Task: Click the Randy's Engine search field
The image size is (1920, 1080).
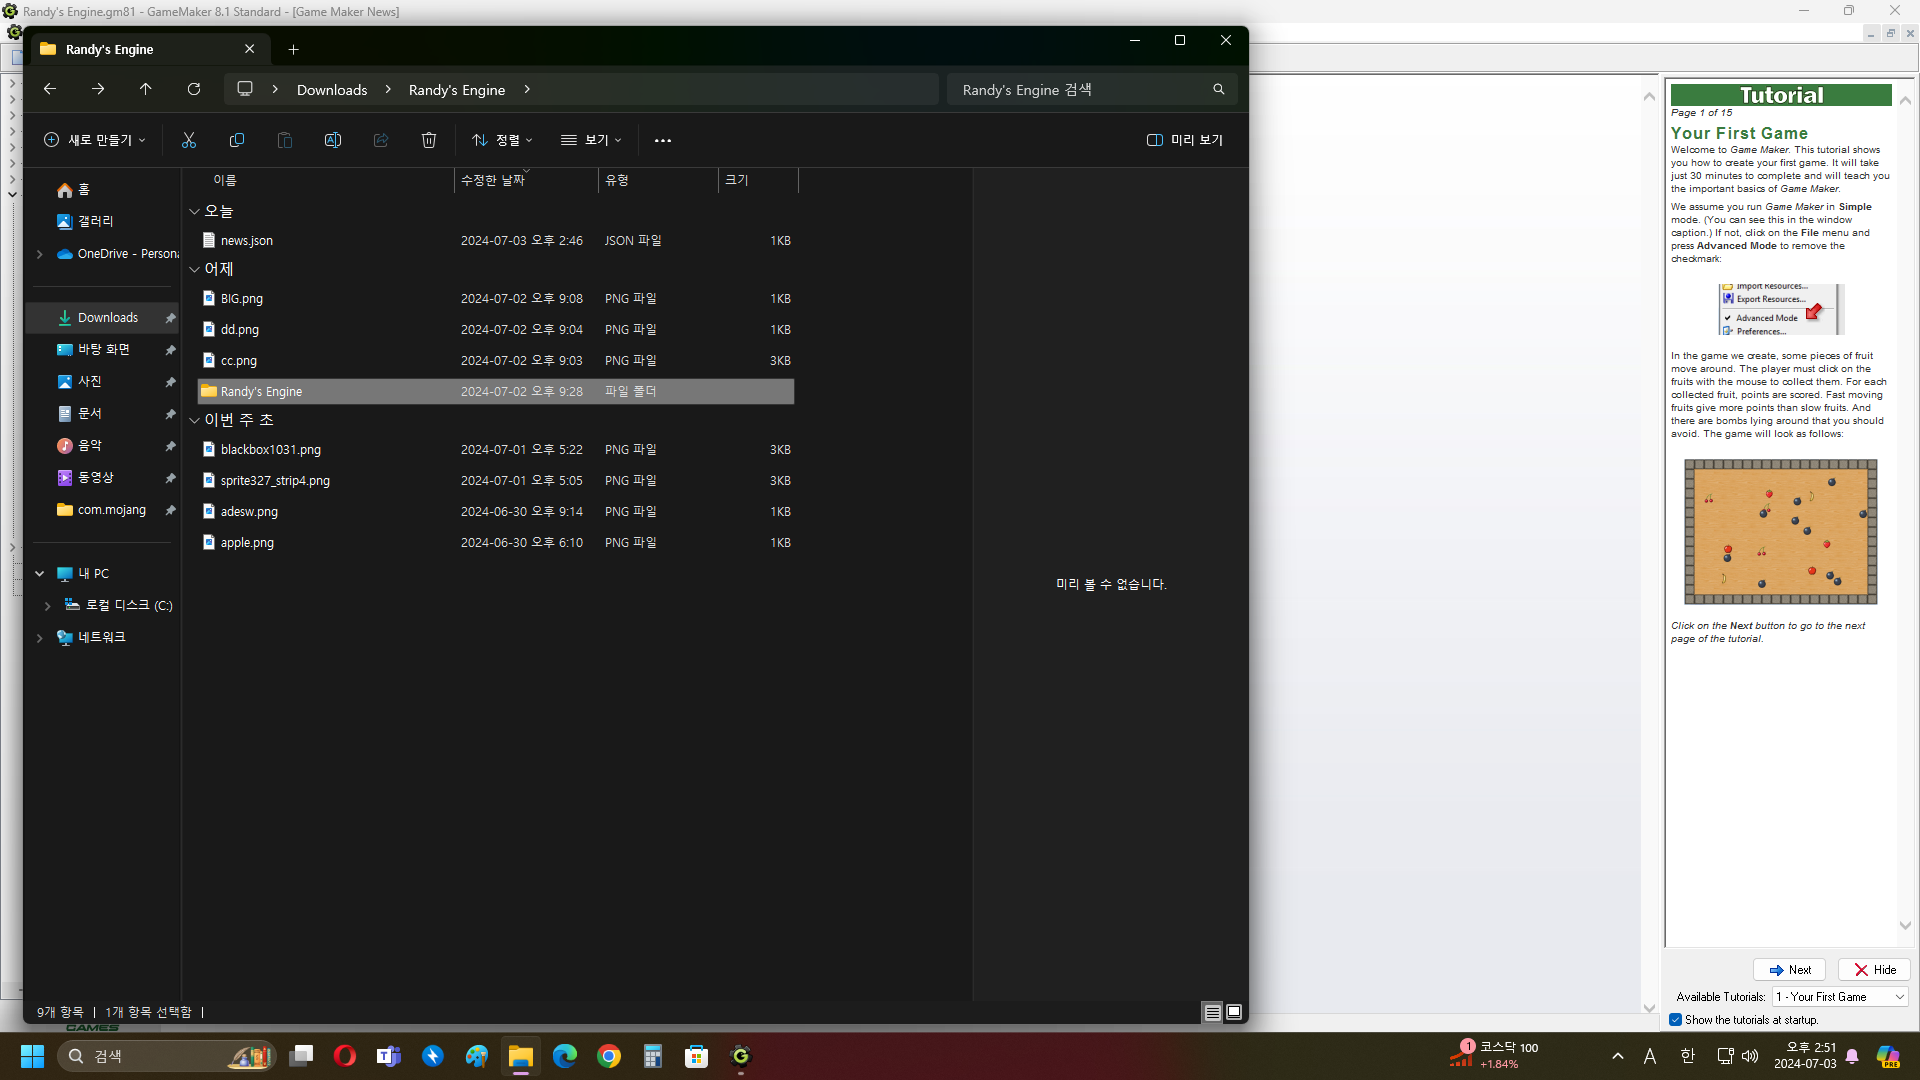Action: coord(1080,89)
